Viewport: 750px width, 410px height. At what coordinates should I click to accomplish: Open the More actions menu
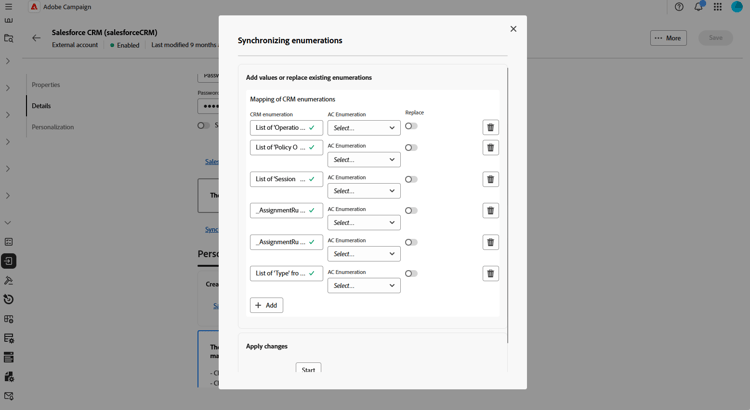click(x=668, y=38)
